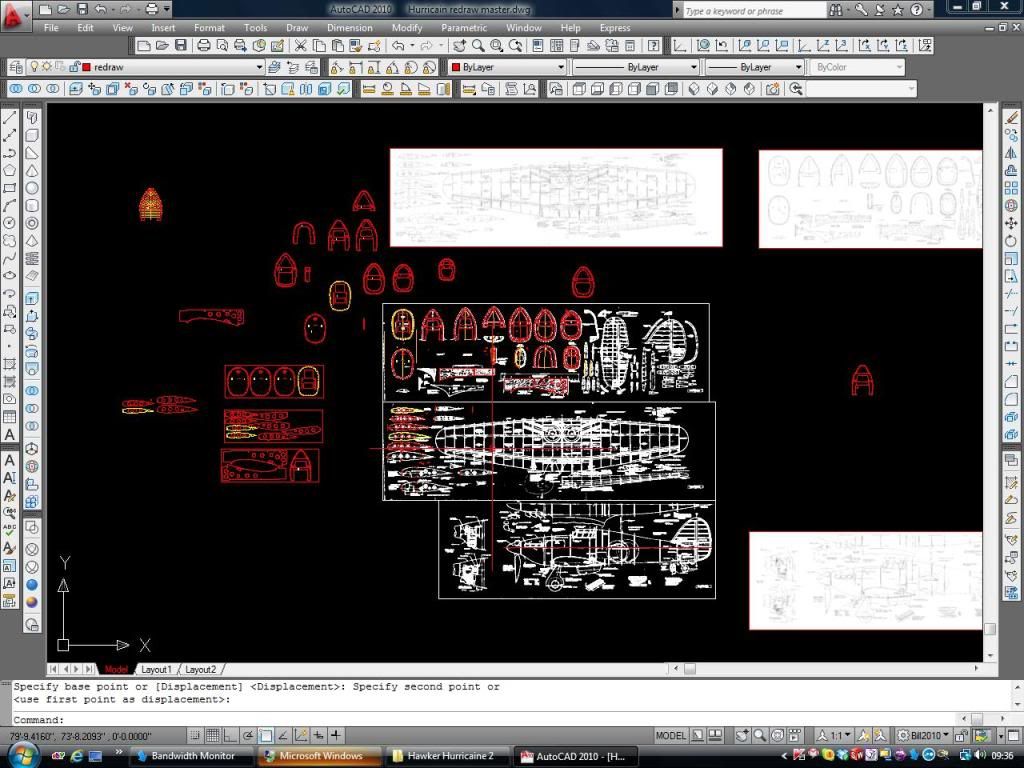Expand the Quick Access toolbar customize arrow
This screenshot has height=768, width=1024.
pos(167,10)
